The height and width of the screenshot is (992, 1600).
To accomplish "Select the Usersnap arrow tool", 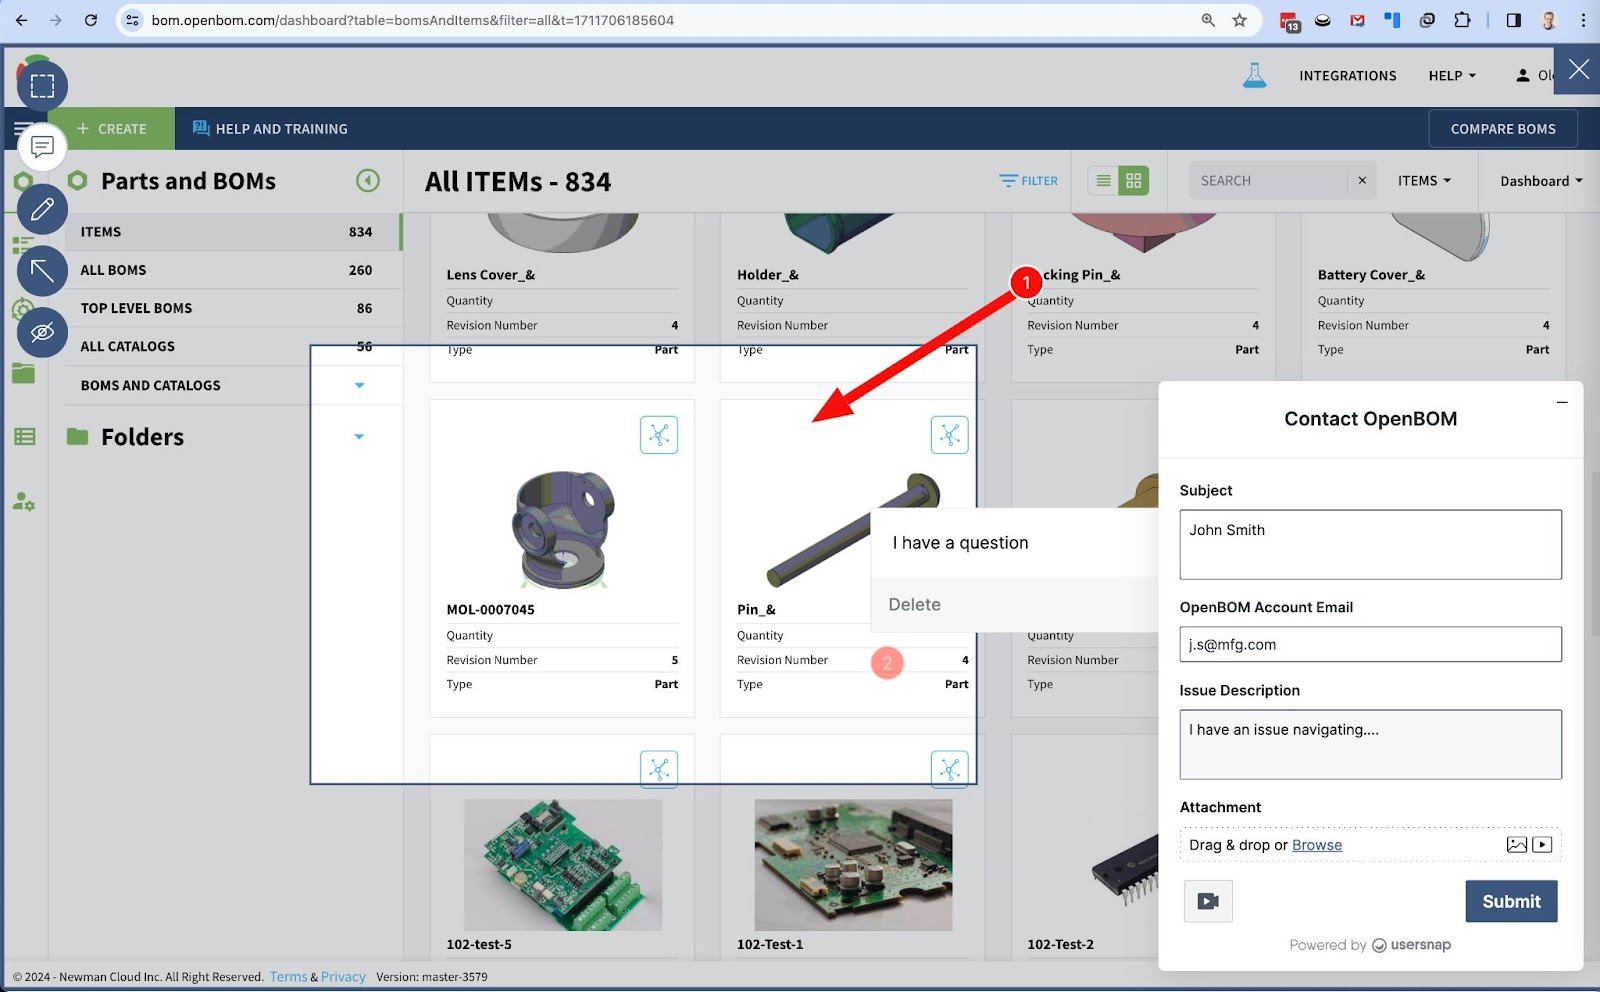I will click(42, 270).
